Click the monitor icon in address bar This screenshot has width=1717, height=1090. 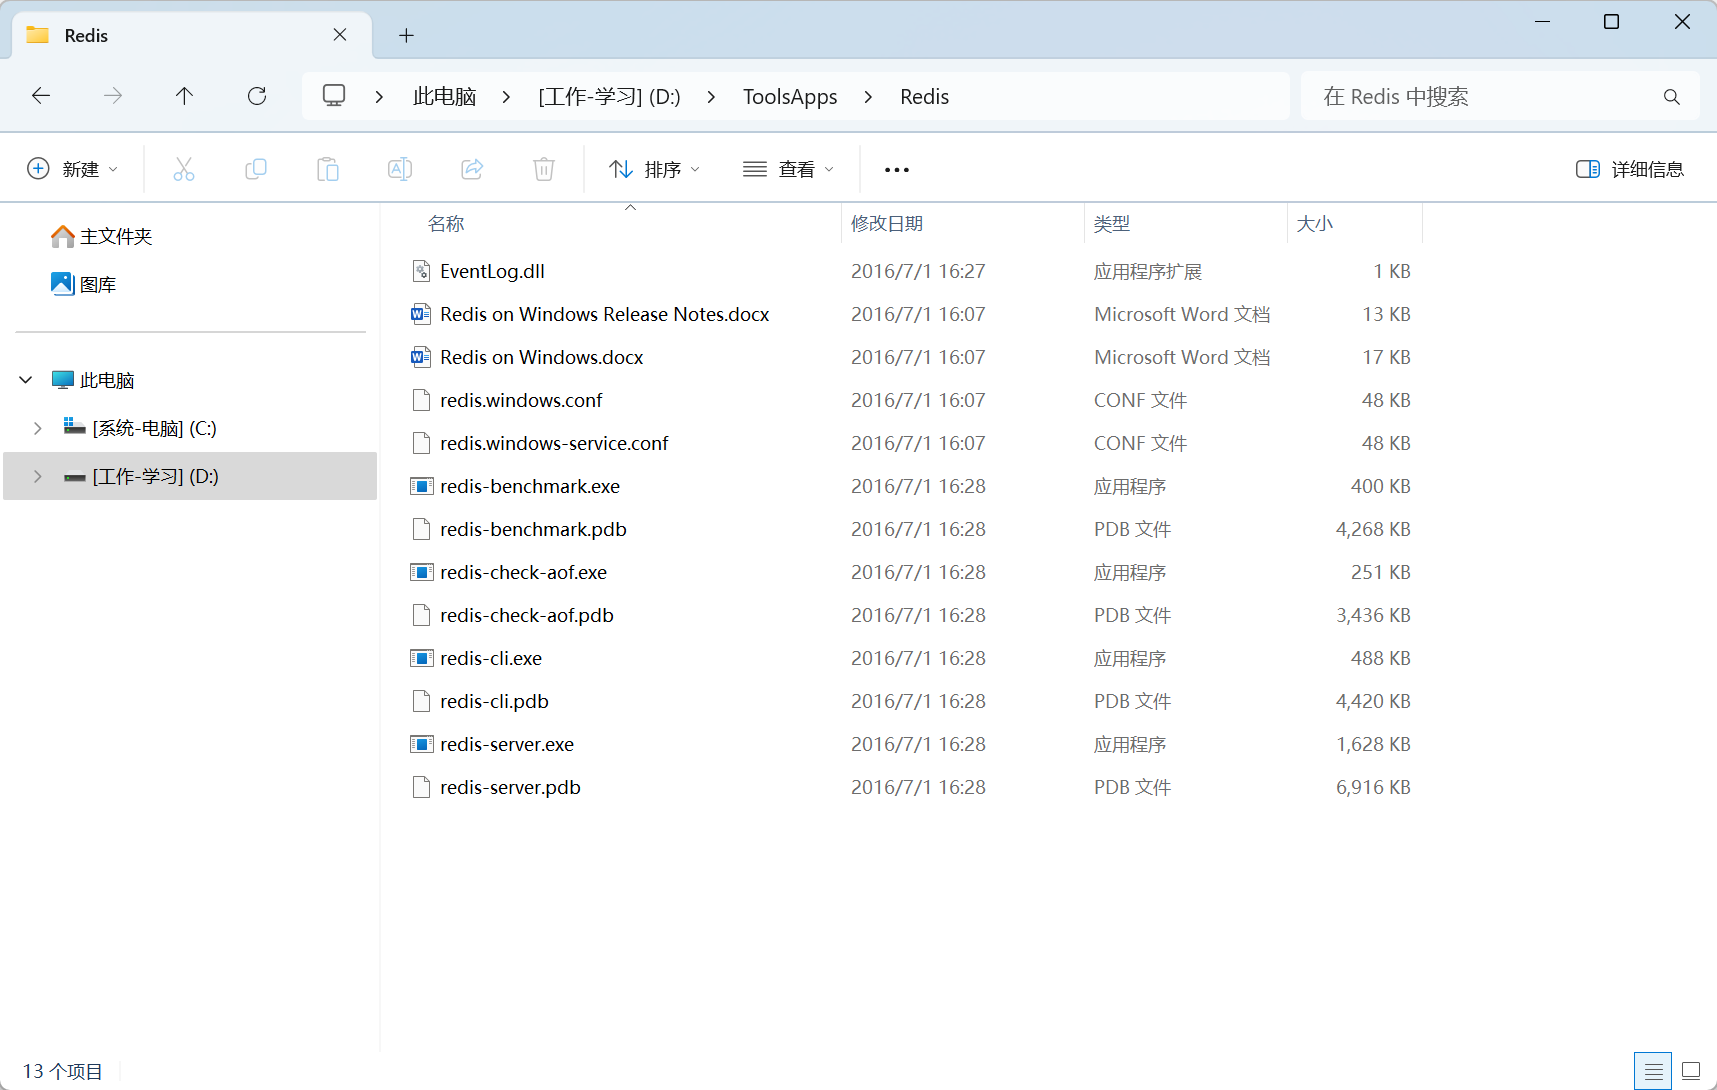[x=334, y=95]
